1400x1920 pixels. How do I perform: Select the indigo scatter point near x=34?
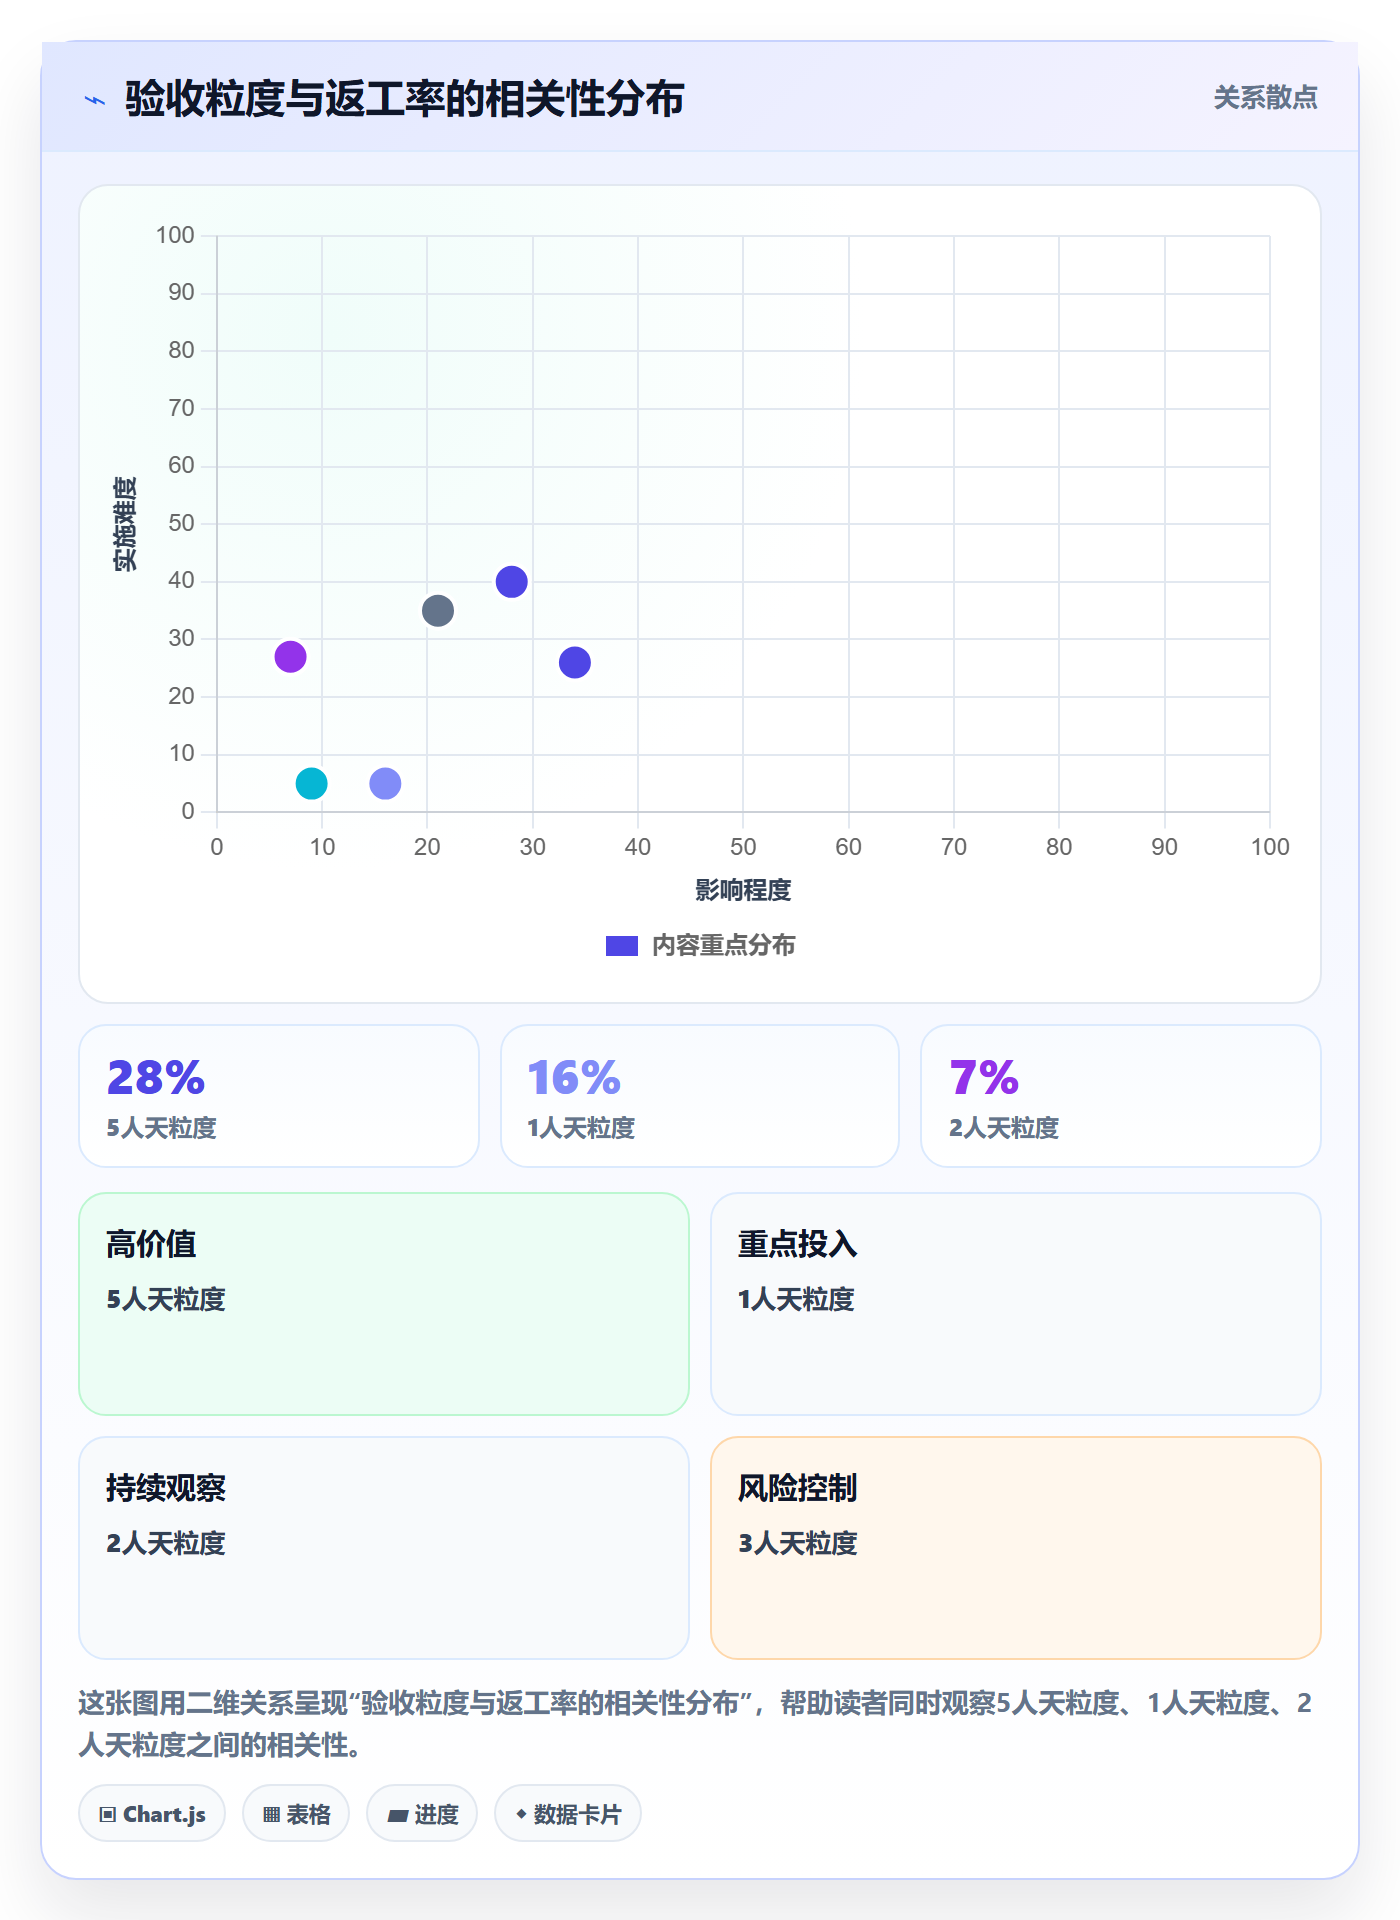click(575, 662)
